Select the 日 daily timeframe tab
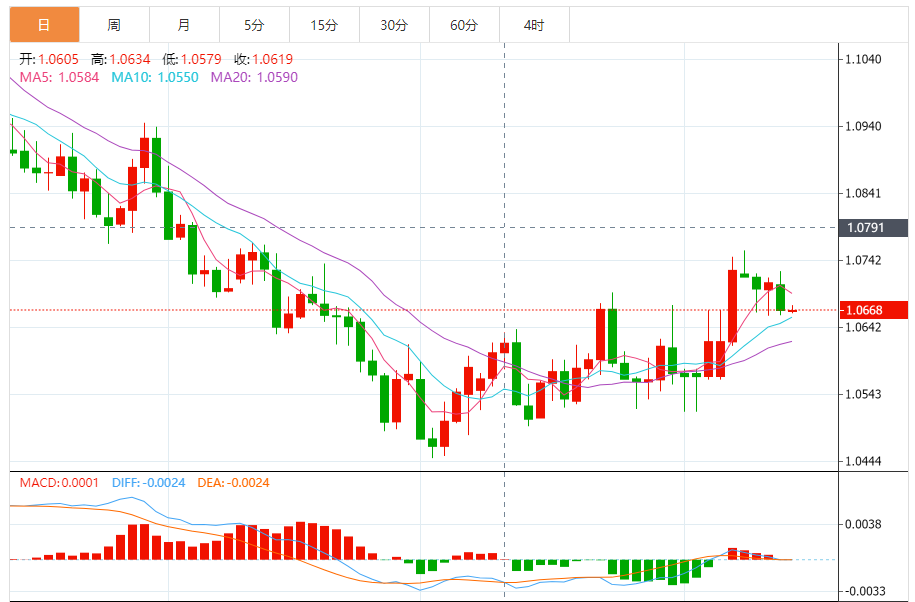This screenshot has height=602, width=915. tap(44, 25)
